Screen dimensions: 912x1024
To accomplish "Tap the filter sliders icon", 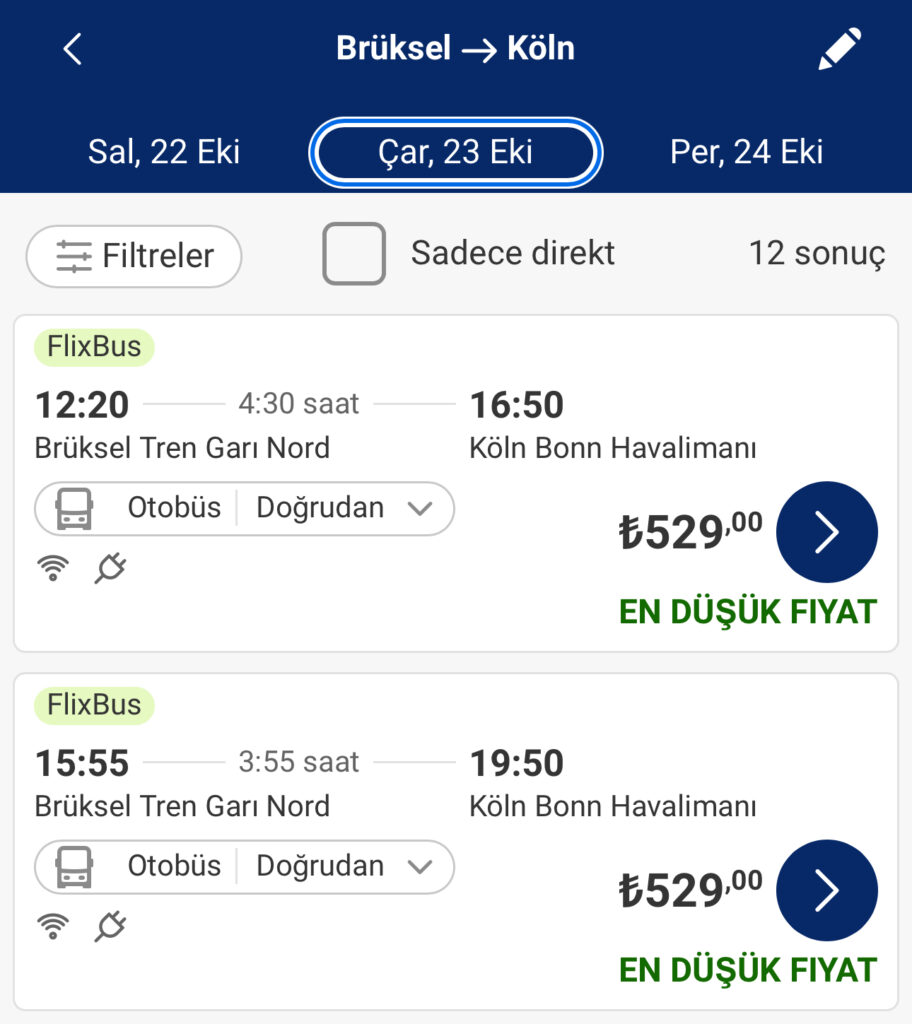I will (74, 257).
